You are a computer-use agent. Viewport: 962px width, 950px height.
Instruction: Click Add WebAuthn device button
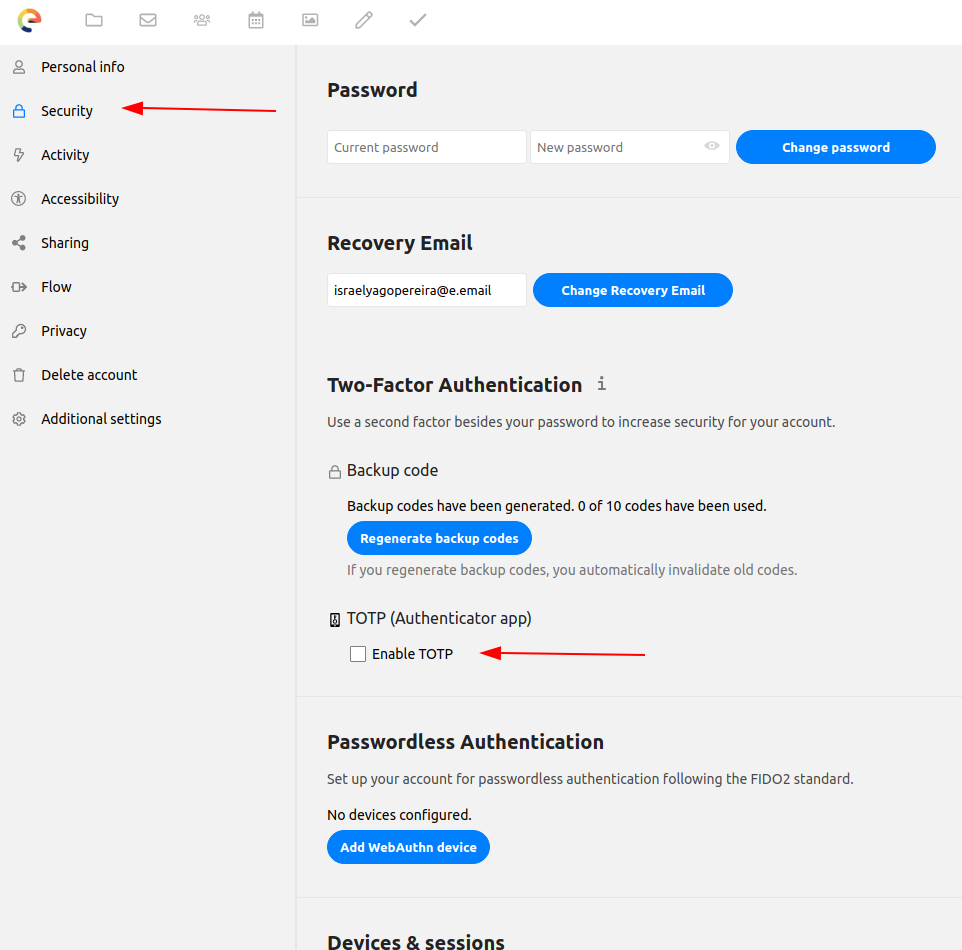tap(408, 847)
